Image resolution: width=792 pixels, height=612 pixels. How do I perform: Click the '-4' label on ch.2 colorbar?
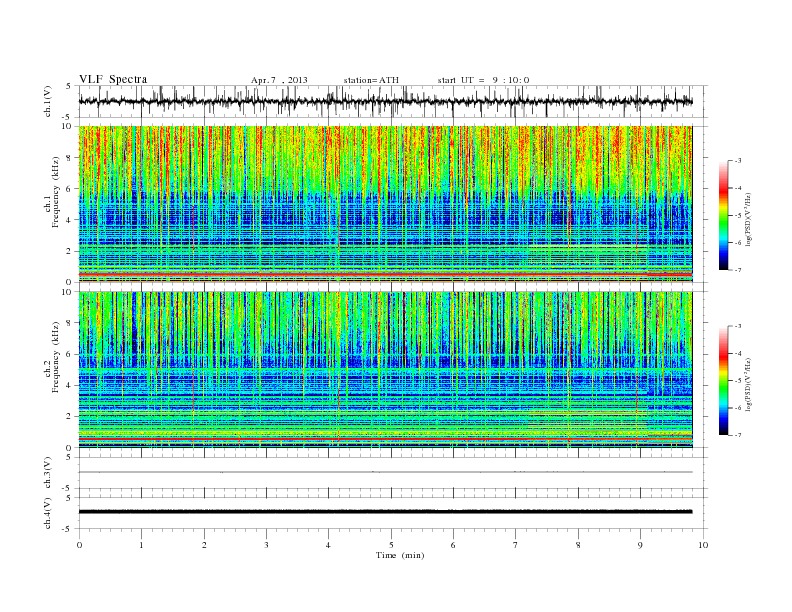pos(738,353)
